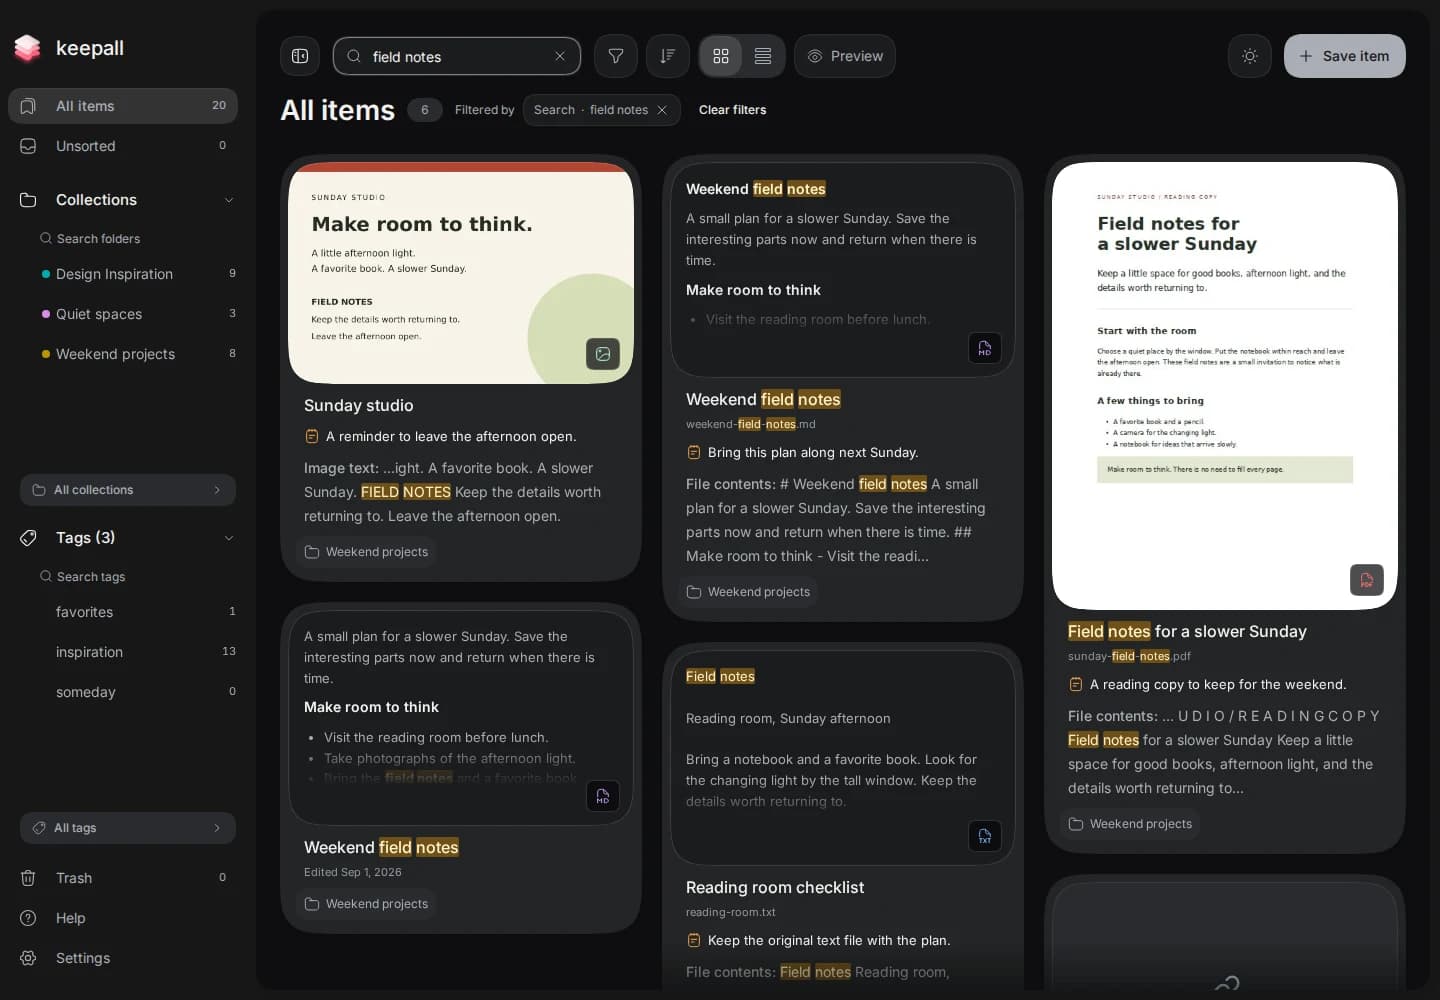Click TXT file icon on Reading room card
The width and height of the screenshot is (1440, 1000).
pyautogui.click(x=985, y=836)
